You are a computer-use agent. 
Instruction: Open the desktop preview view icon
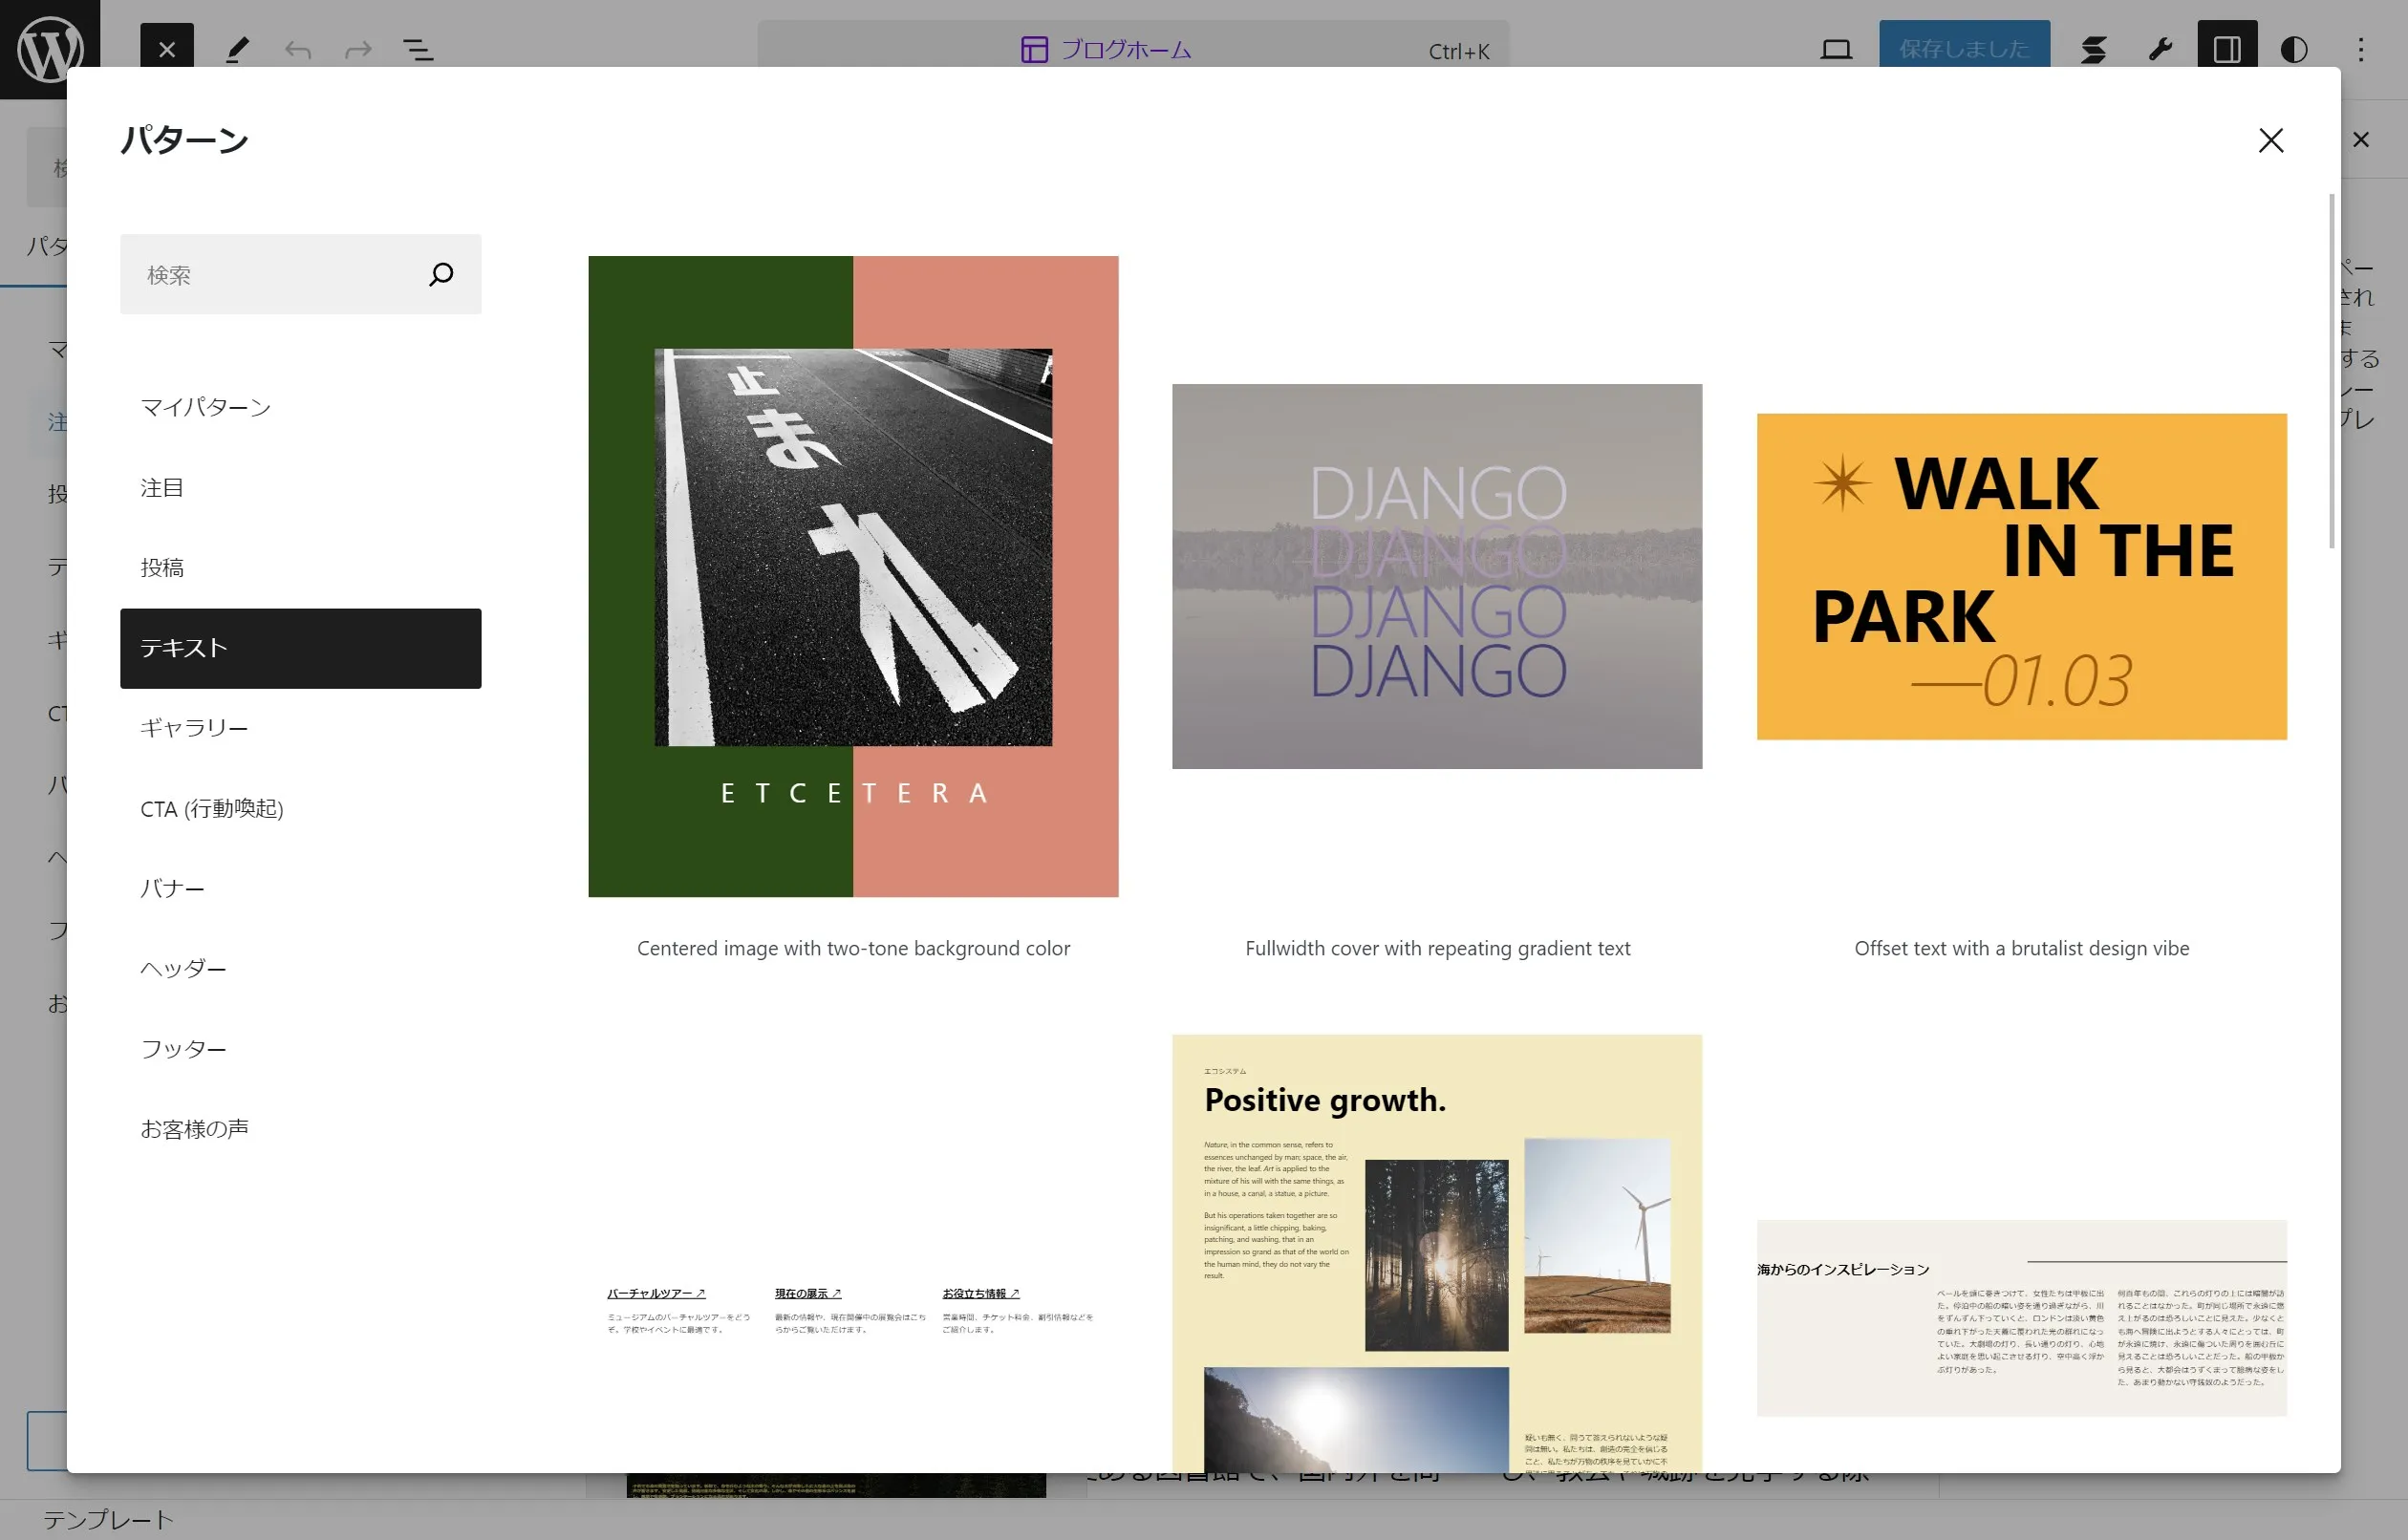coord(1835,49)
